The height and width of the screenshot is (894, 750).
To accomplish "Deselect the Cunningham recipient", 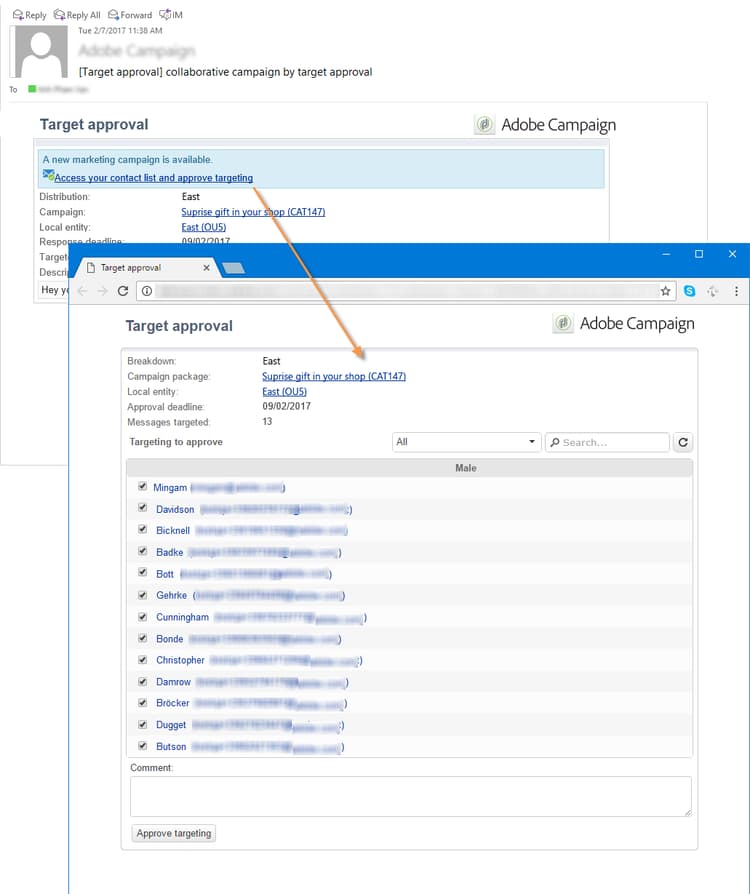I will pos(143,616).
